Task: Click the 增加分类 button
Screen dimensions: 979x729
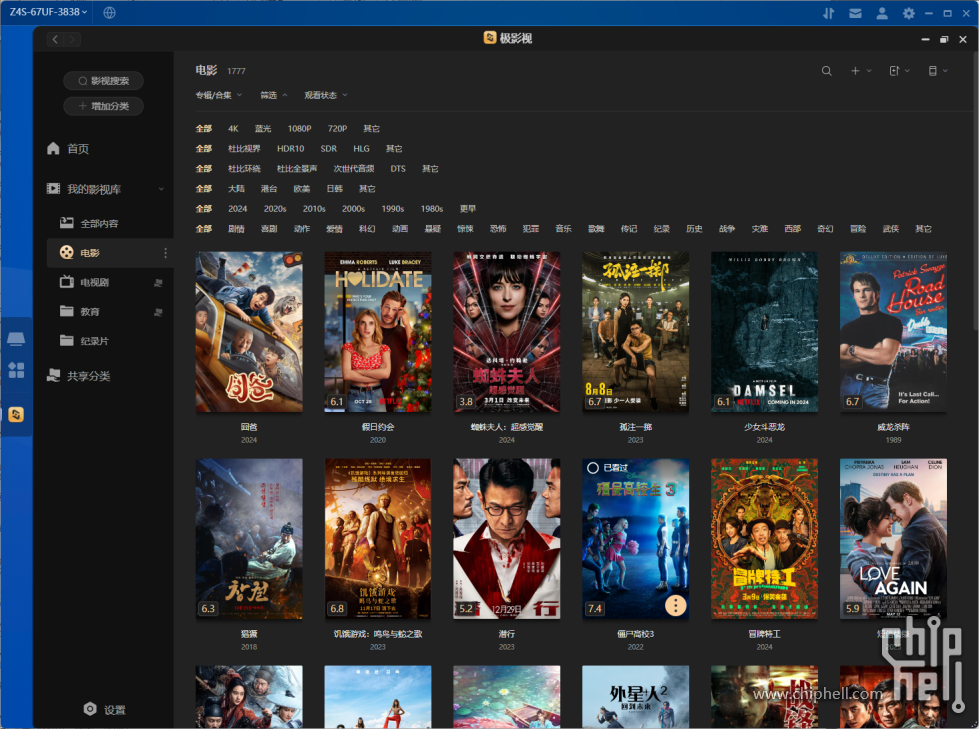Action: click(103, 106)
